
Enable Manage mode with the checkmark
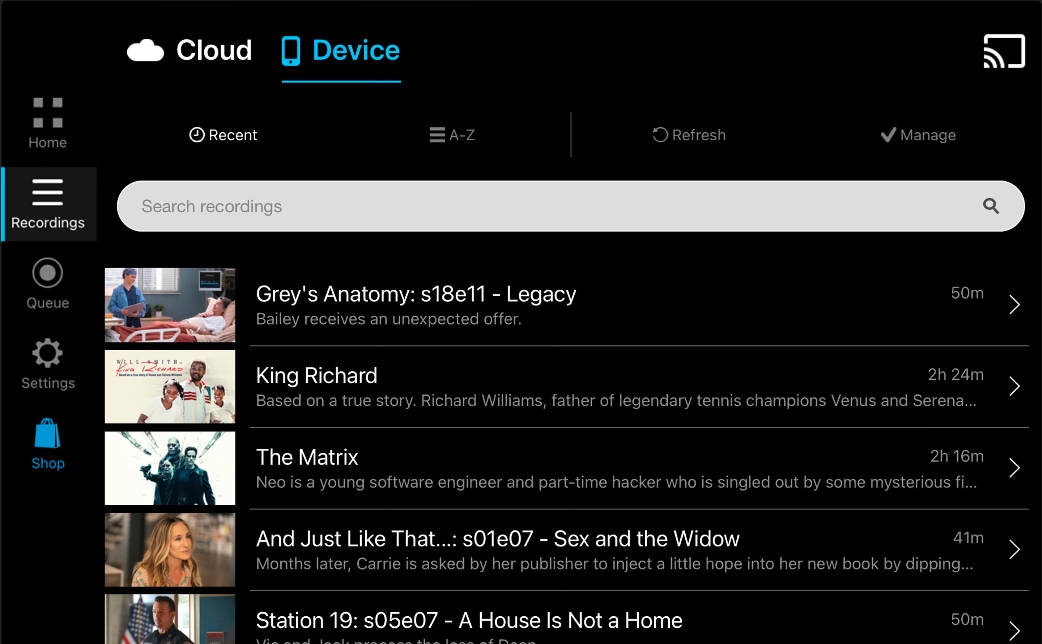point(917,134)
